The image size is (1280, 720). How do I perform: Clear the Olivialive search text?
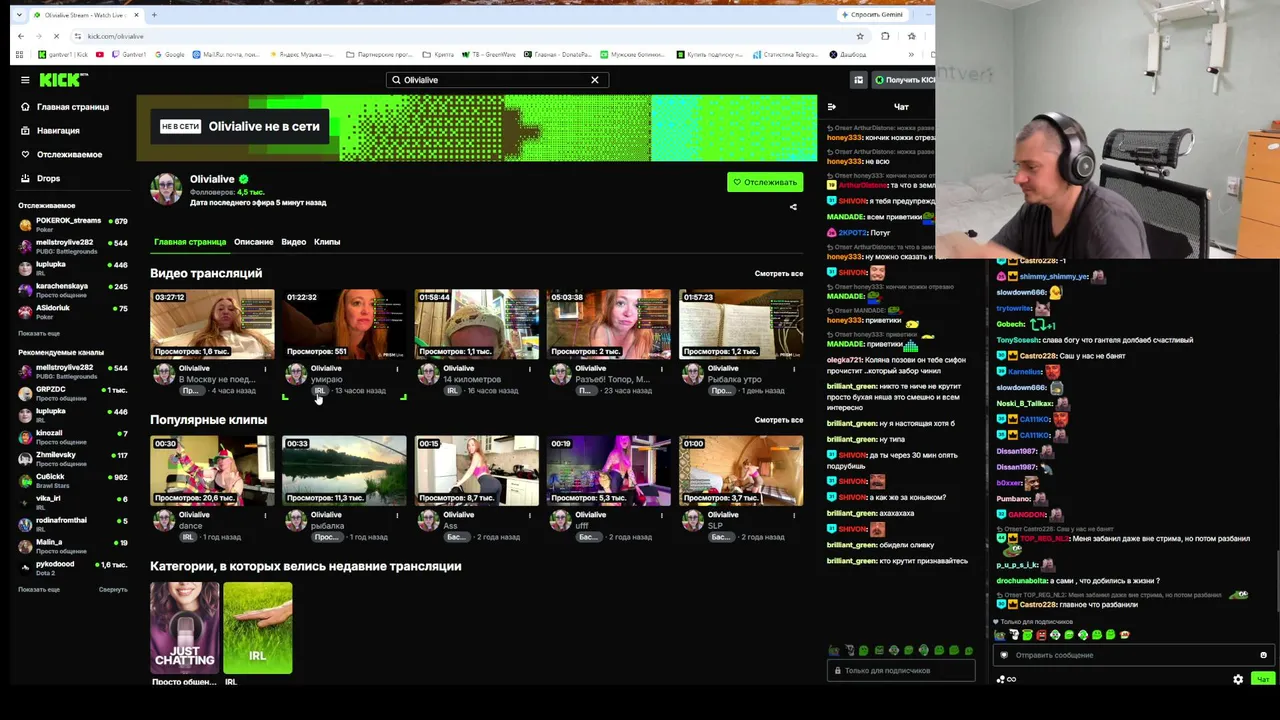595,80
